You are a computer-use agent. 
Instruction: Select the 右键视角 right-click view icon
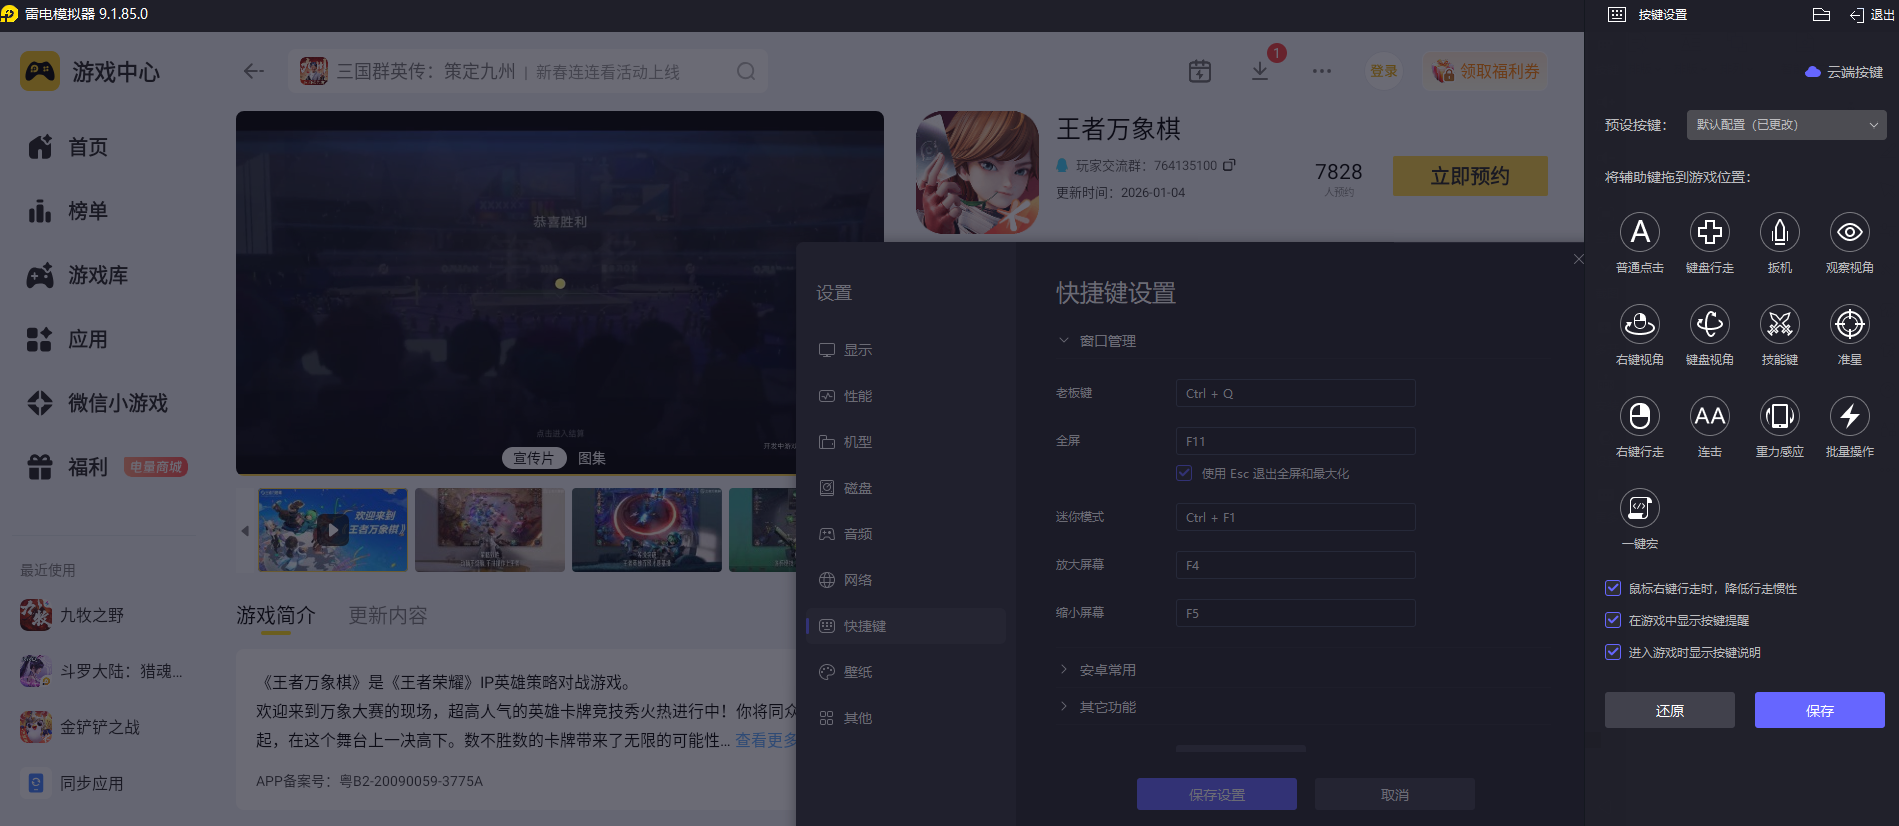point(1640,324)
